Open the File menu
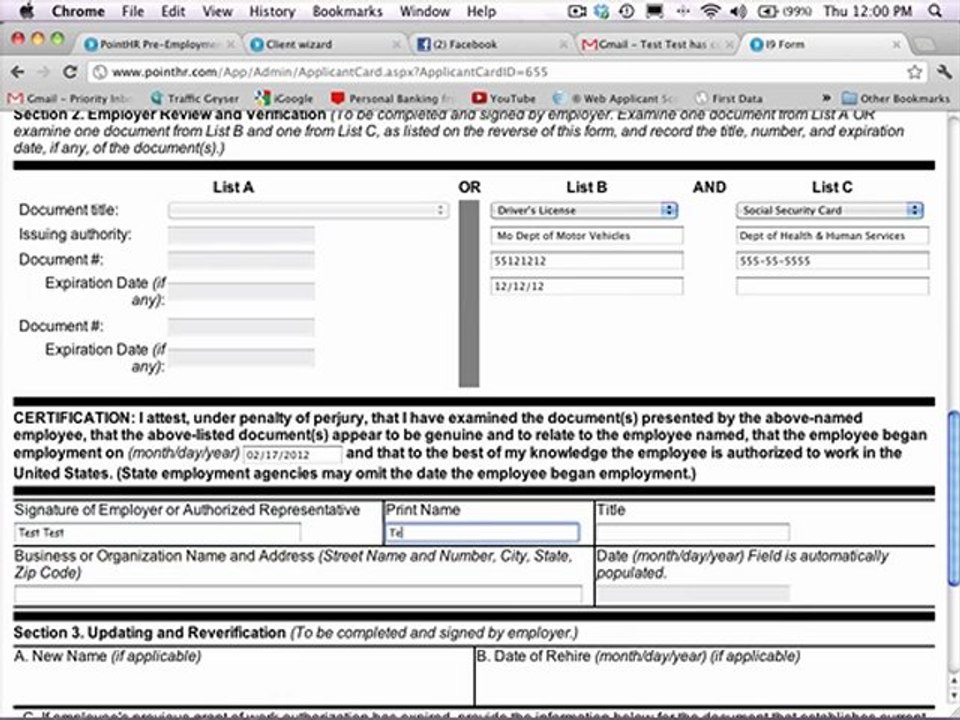 [132, 11]
